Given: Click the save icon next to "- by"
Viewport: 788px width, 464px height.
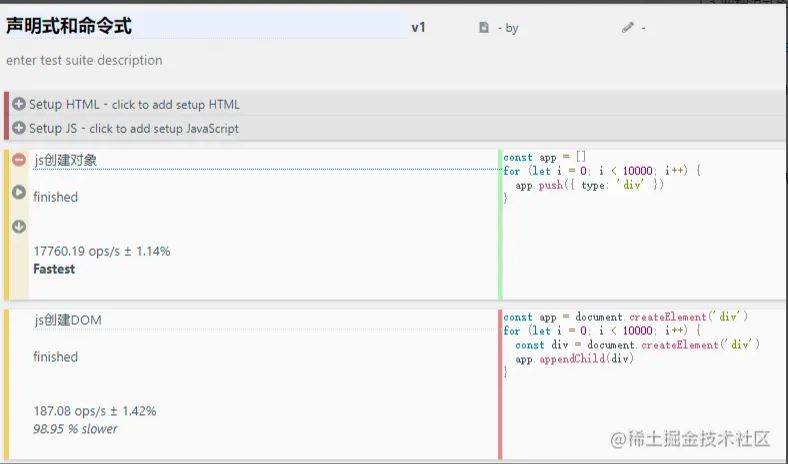Looking at the screenshot, I should (484, 28).
